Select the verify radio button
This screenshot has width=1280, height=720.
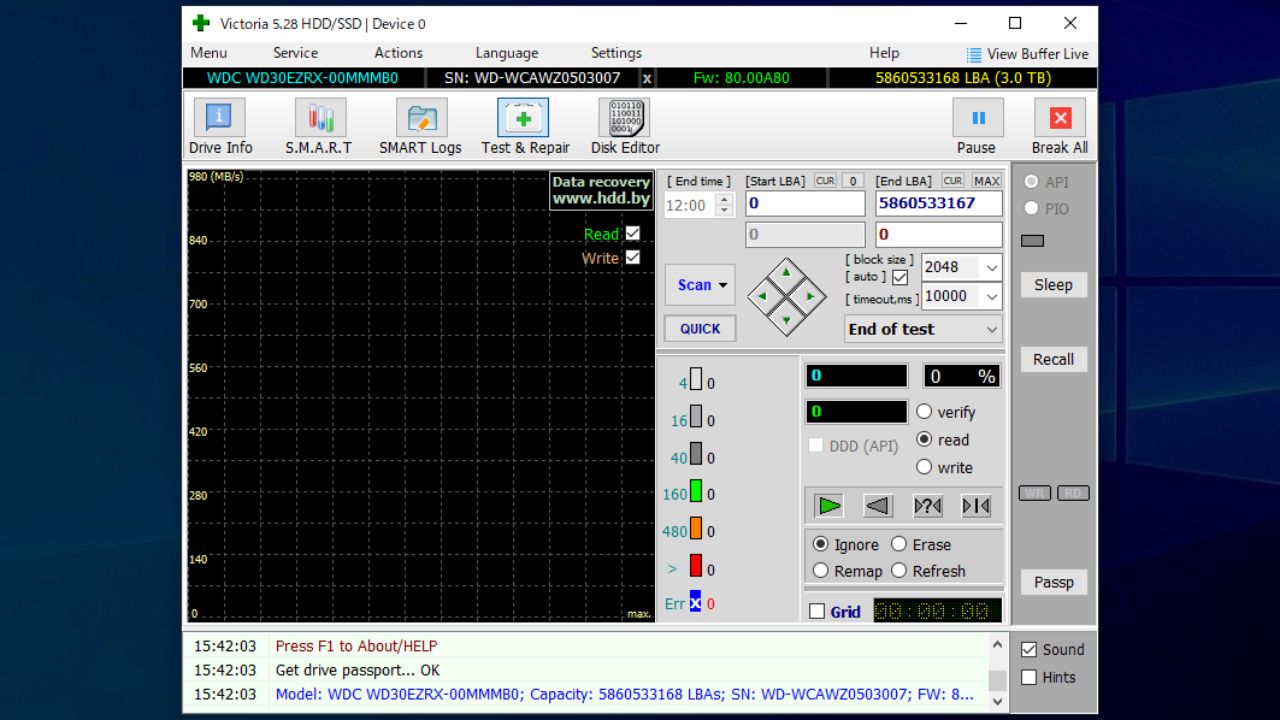pos(924,412)
